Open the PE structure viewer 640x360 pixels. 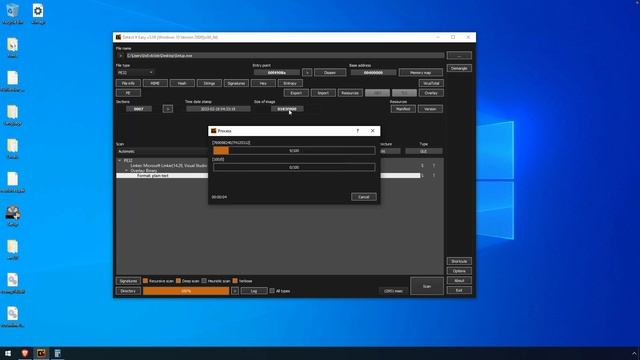click(128, 93)
